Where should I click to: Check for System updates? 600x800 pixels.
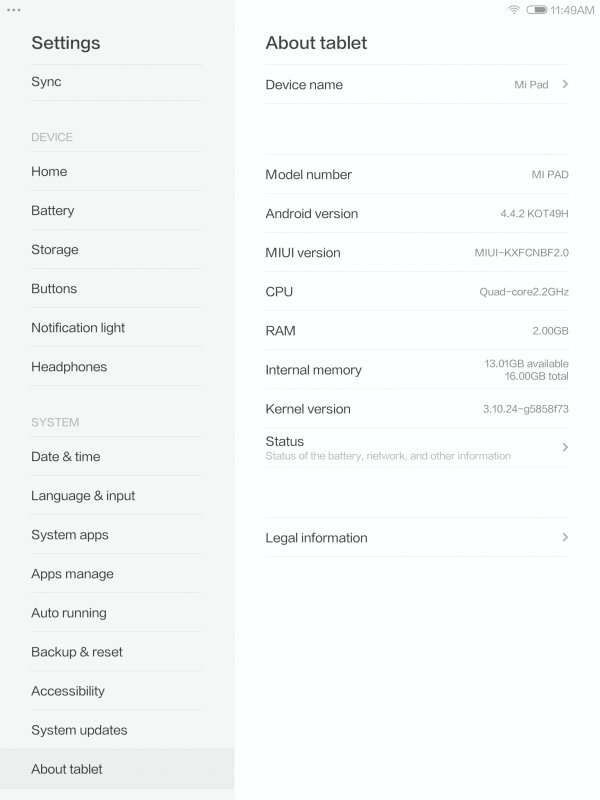[117, 729]
